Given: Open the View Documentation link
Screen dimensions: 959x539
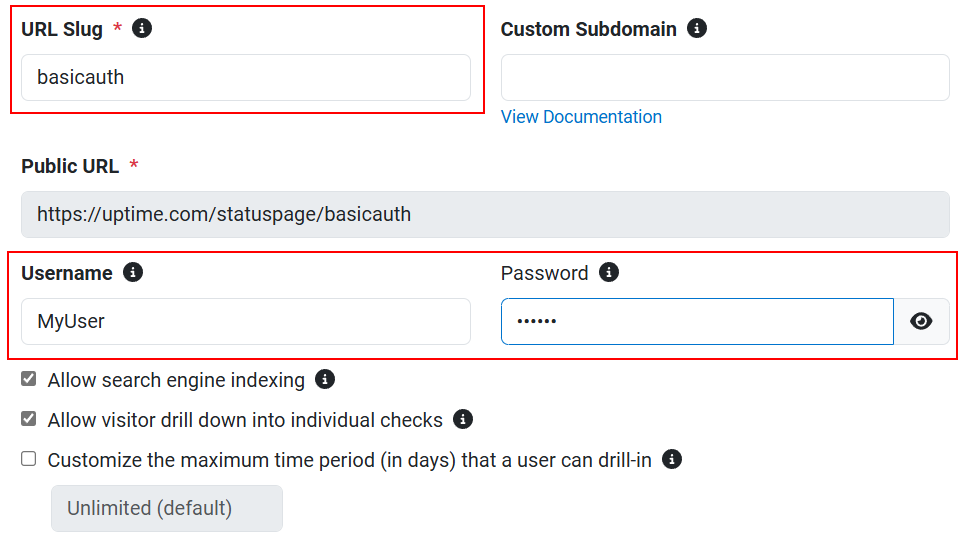Looking at the screenshot, I should (581, 117).
